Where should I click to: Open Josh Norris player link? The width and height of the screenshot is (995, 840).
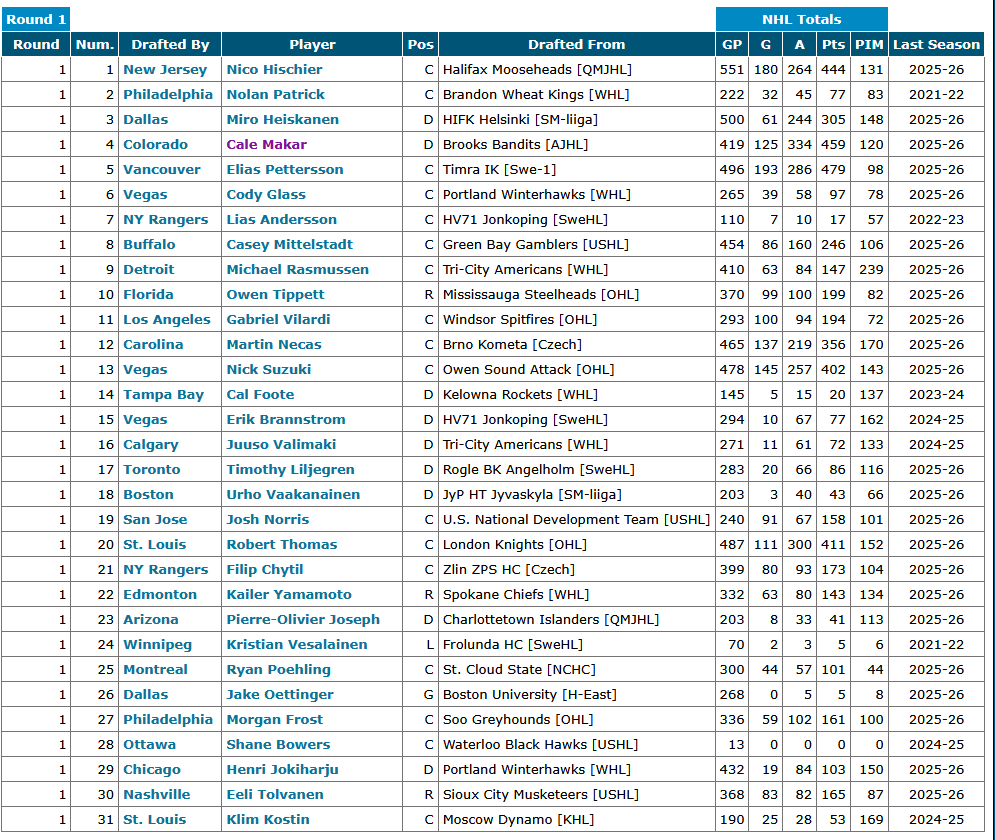pyautogui.click(x=268, y=520)
